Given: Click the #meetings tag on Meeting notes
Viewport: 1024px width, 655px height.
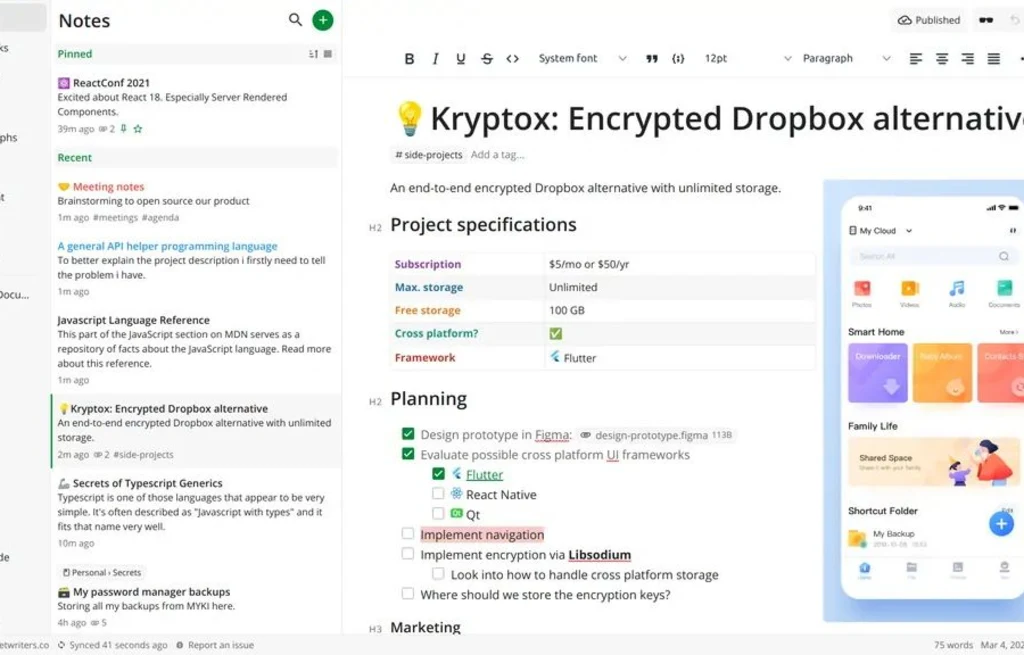Looking at the screenshot, I should [x=116, y=217].
